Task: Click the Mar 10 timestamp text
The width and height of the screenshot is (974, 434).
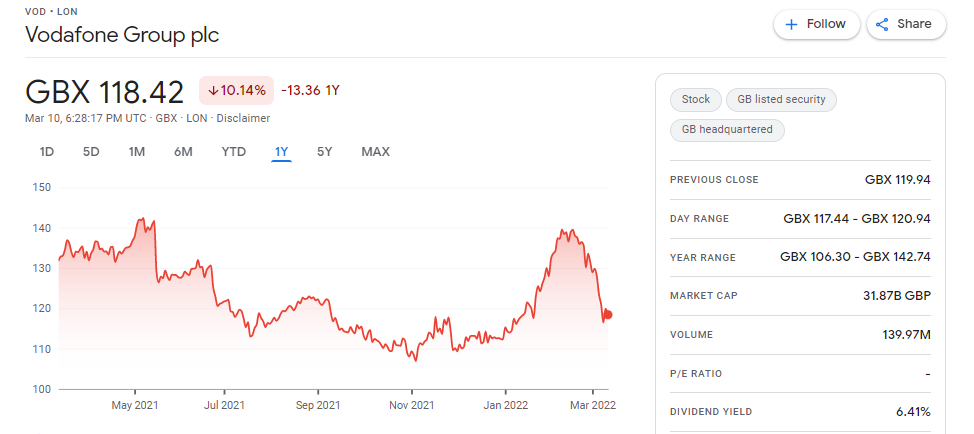Action: (x=86, y=118)
